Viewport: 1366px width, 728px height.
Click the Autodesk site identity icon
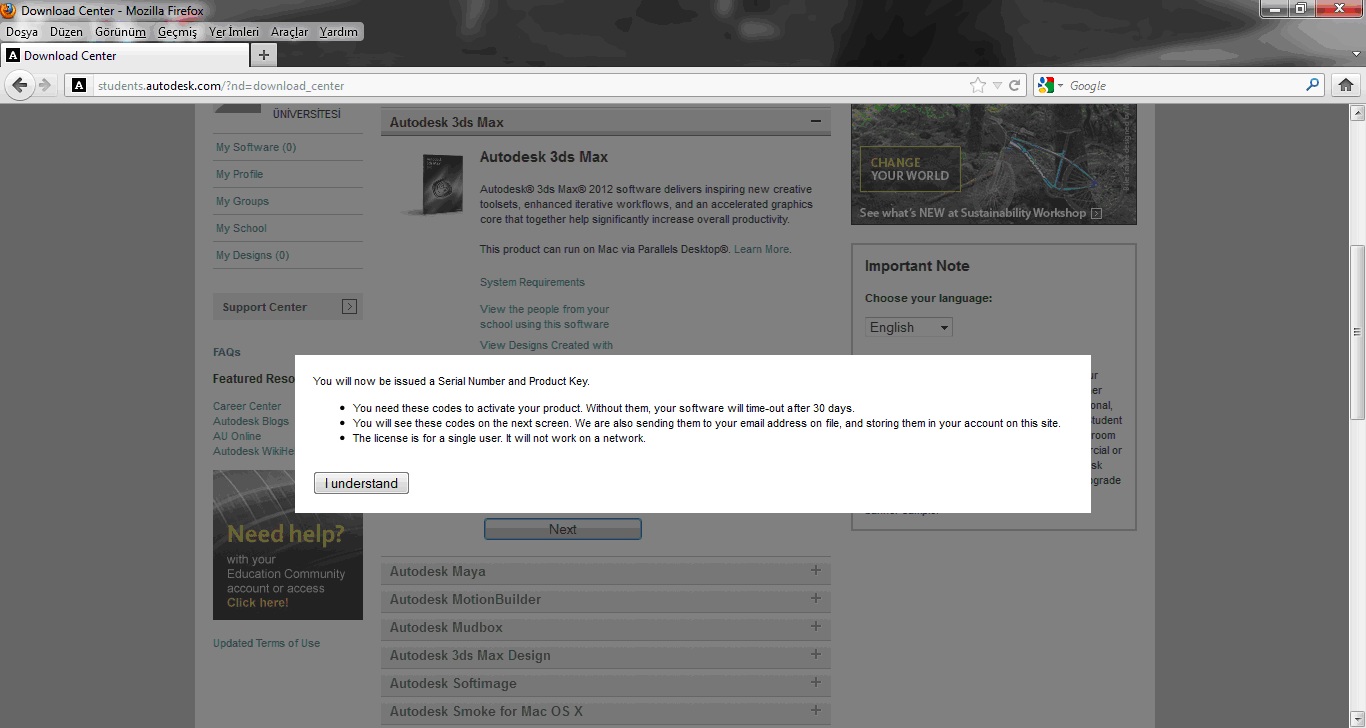(79, 86)
